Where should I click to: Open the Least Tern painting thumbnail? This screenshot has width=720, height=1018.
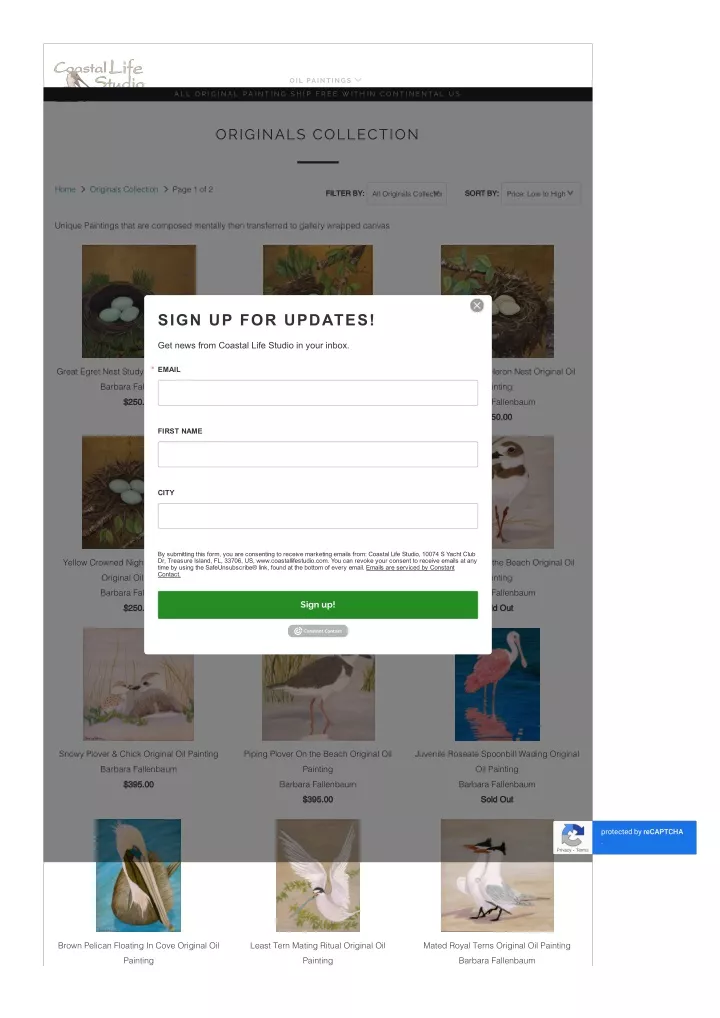click(317, 875)
